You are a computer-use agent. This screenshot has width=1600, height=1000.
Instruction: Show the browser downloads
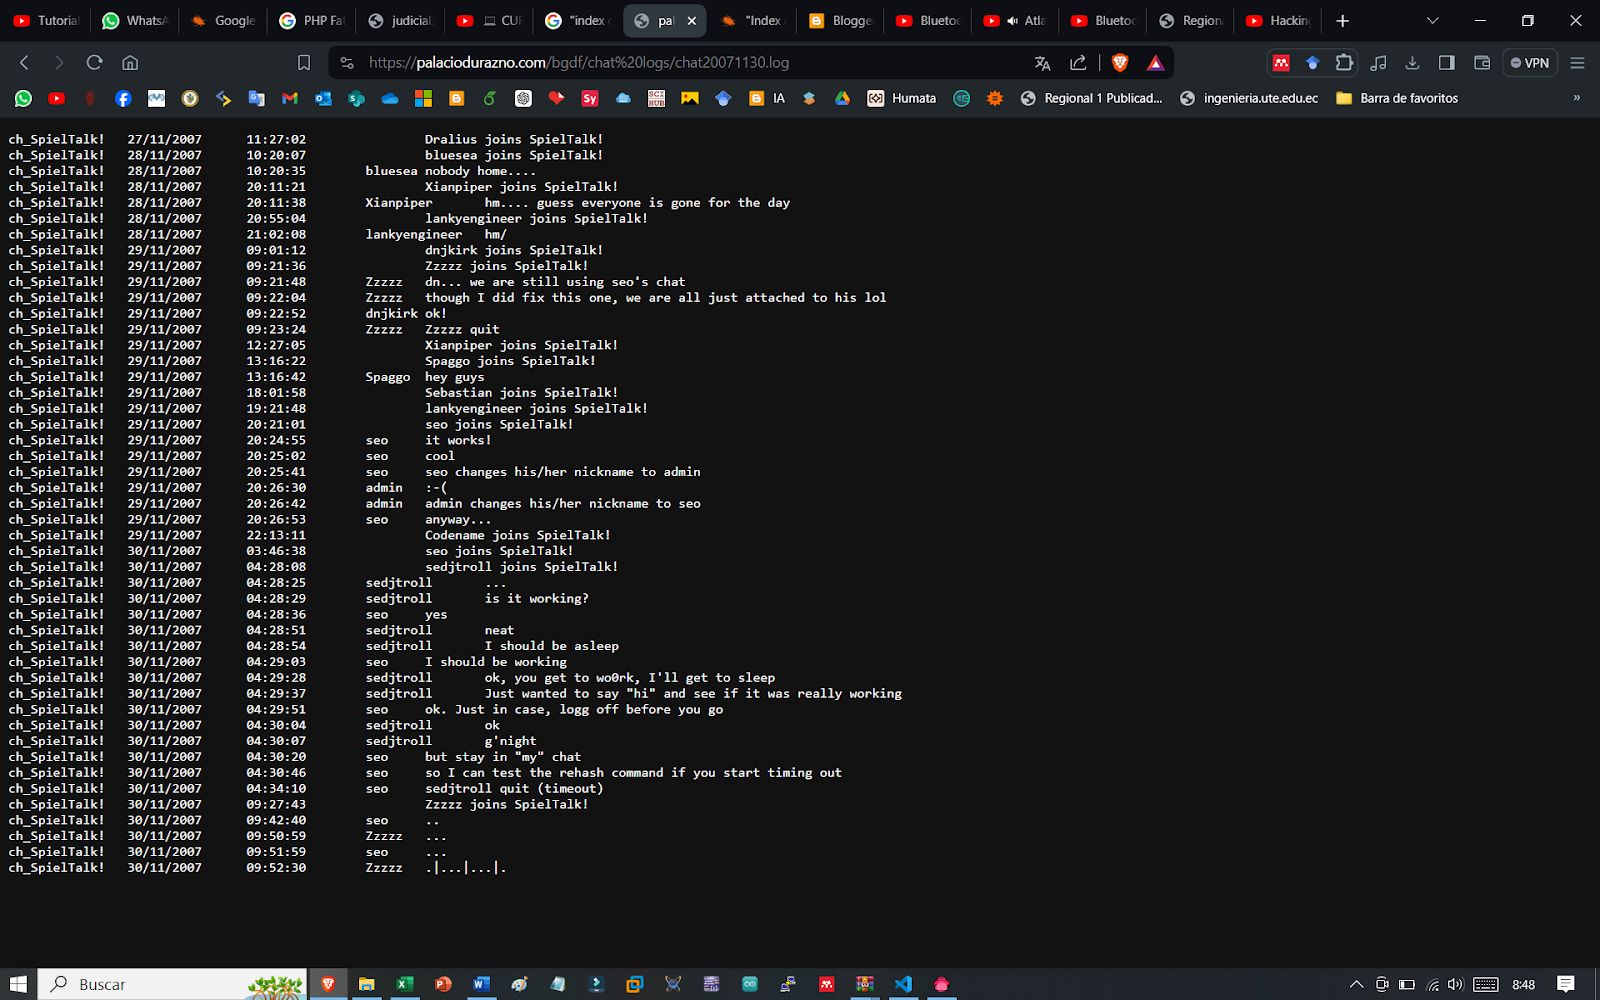coord(1412,63)
